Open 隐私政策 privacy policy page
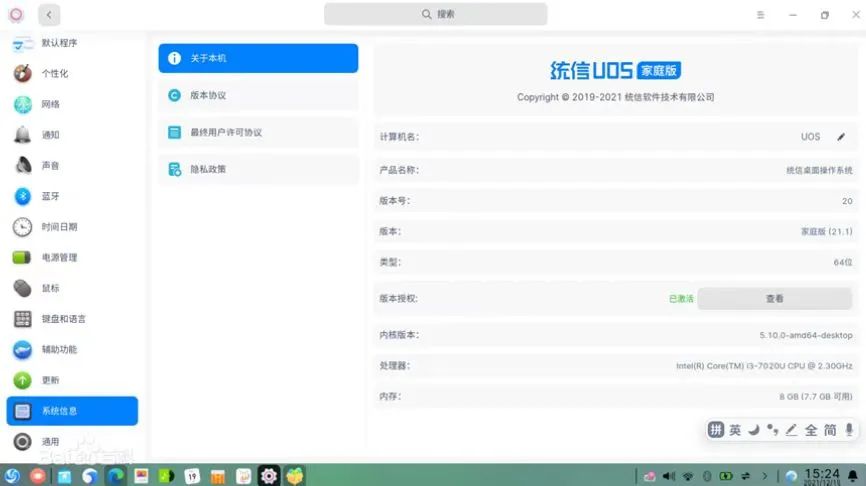Image resolution: width=866 pixels, height=486 pixels. (258, 169)
